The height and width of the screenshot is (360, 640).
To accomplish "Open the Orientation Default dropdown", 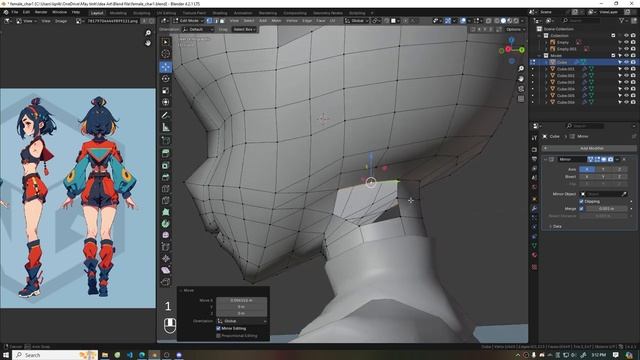I will point(198,29).
